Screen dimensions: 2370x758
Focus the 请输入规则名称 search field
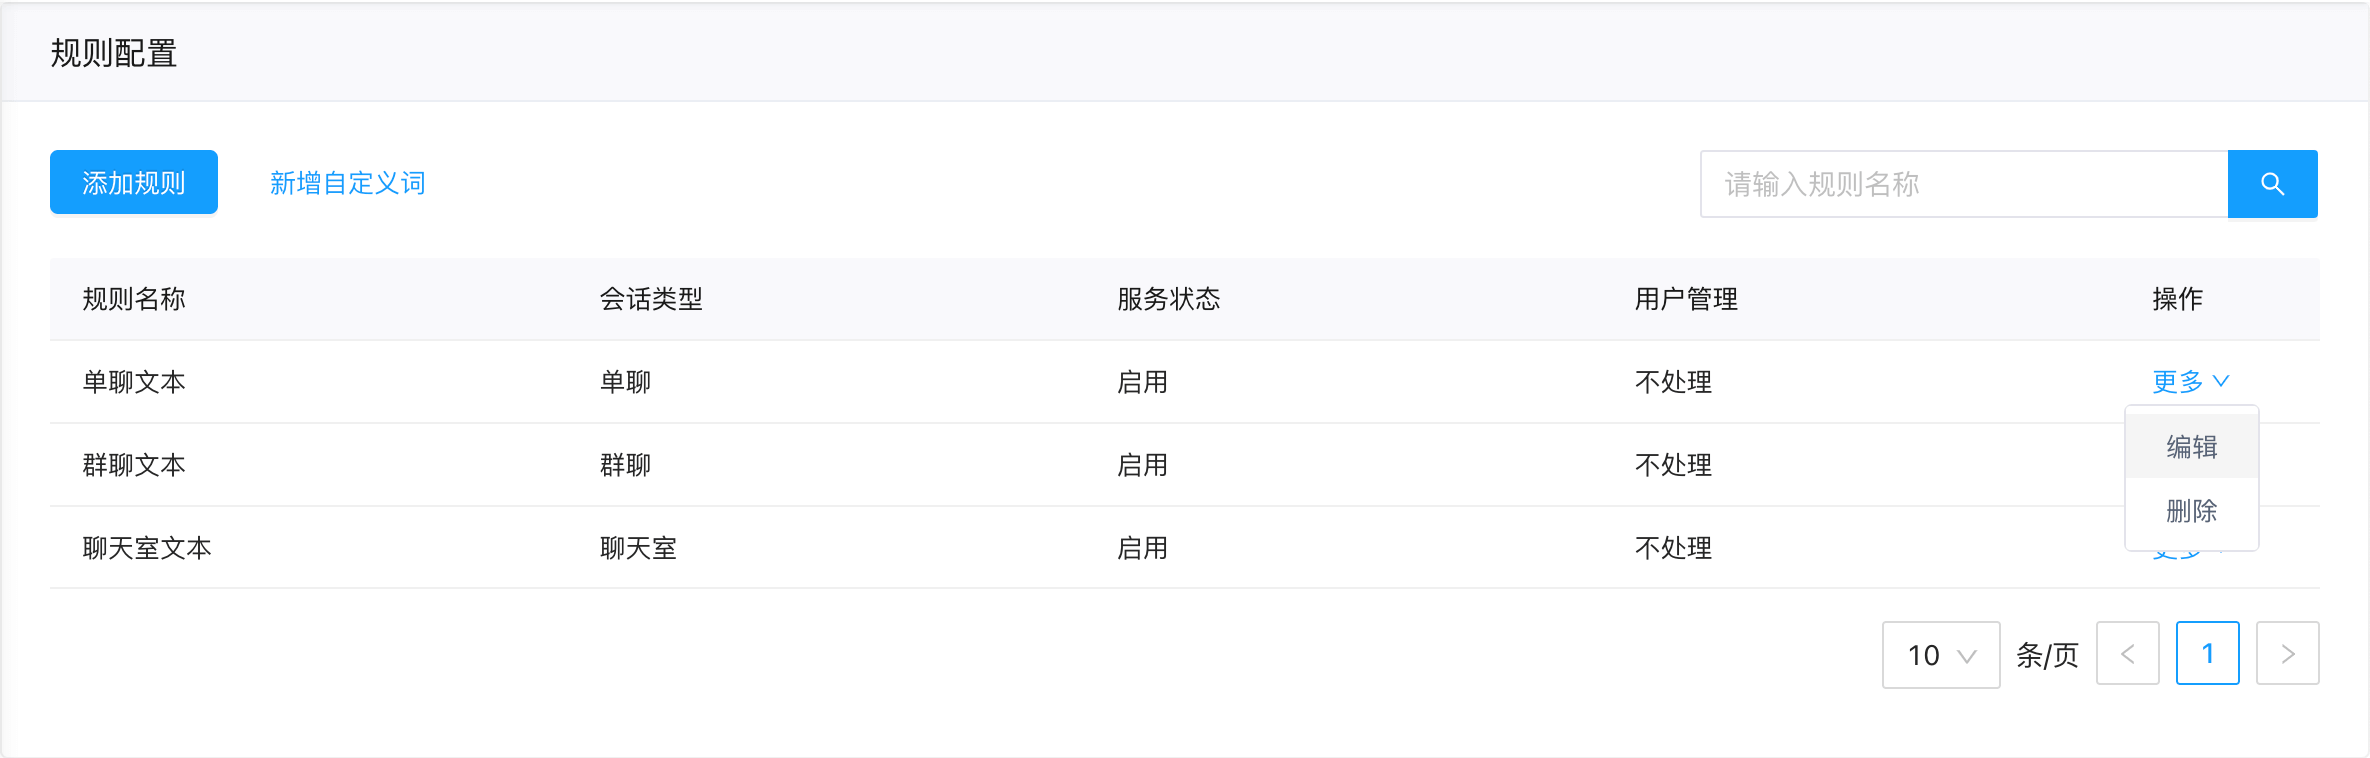pos(1964,184)
